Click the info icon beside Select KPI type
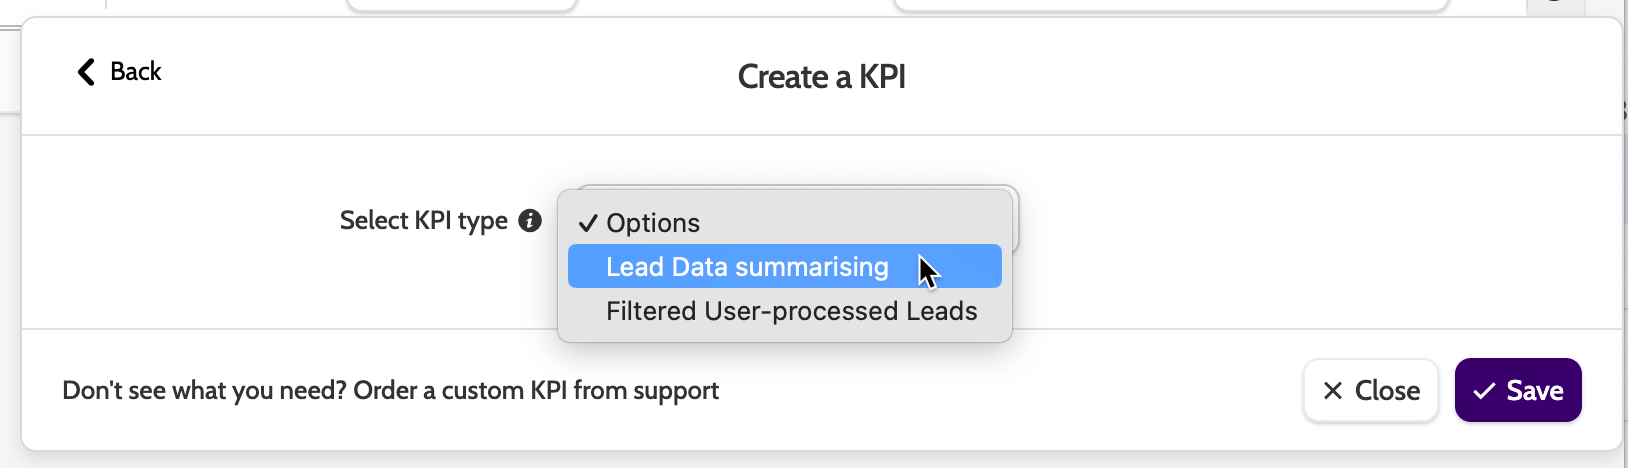 coord(530,221)
